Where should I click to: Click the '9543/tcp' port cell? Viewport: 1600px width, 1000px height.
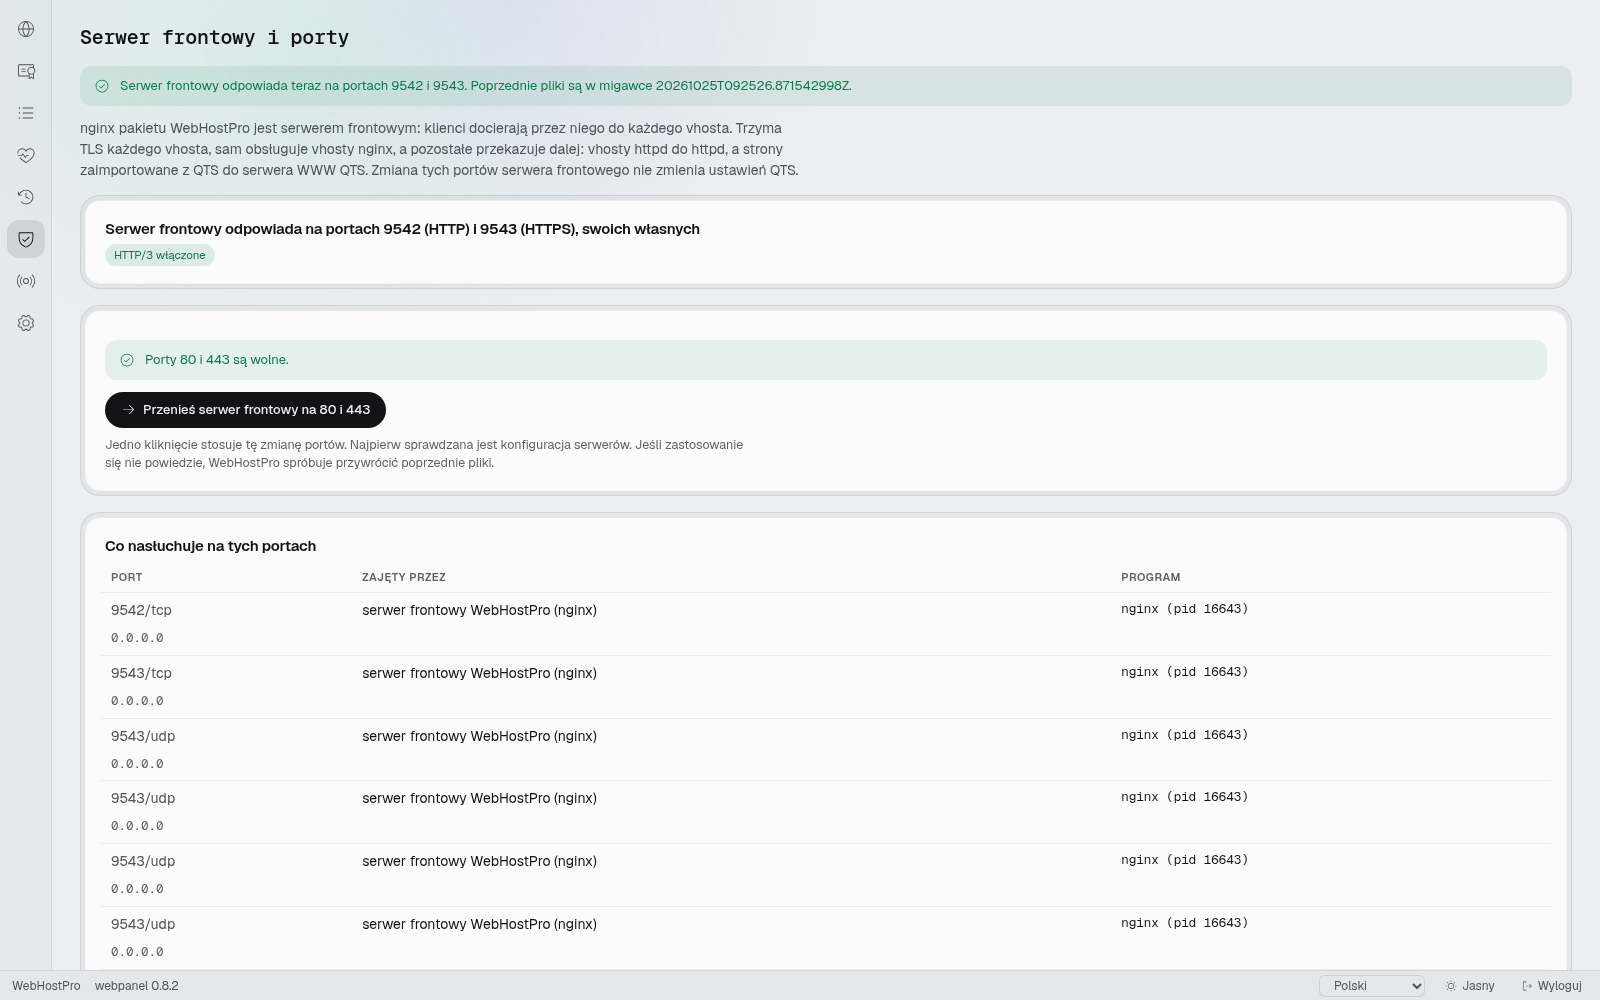141,673
